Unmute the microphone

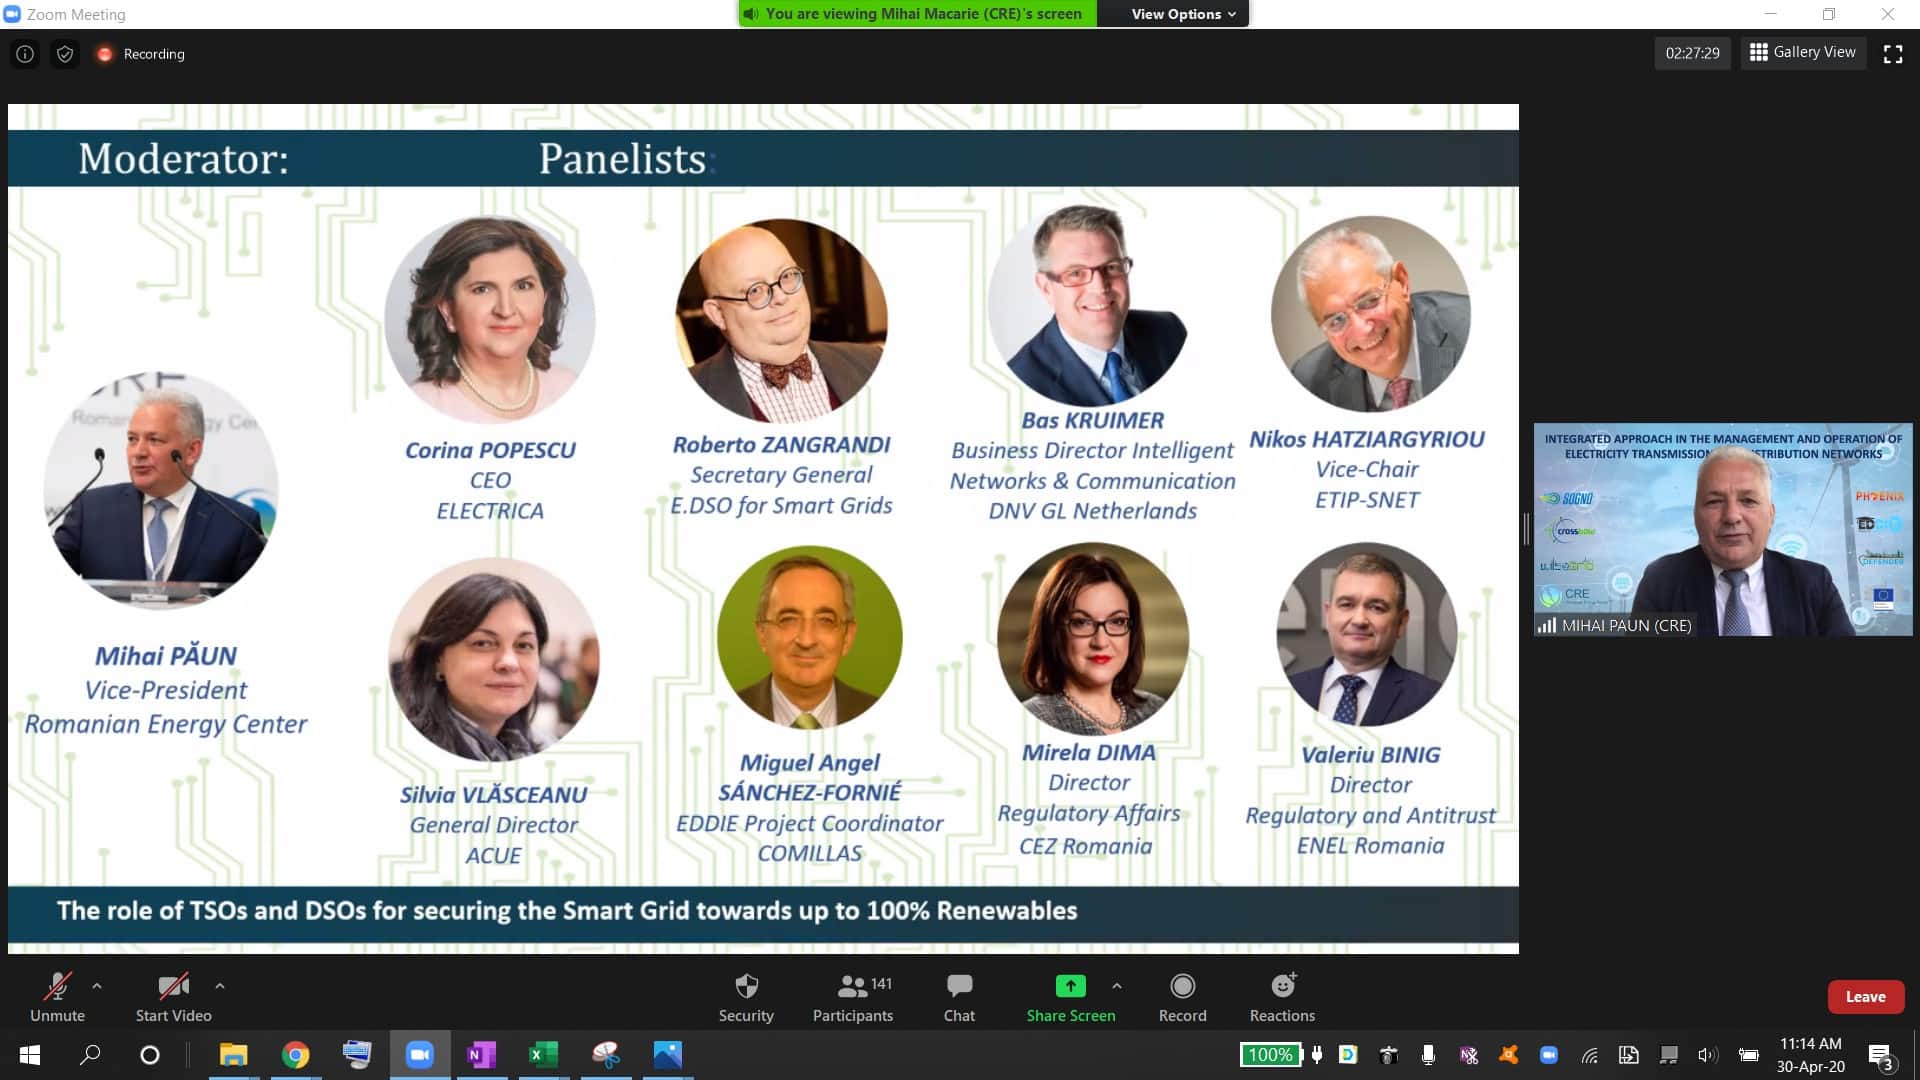click(57, 997)
